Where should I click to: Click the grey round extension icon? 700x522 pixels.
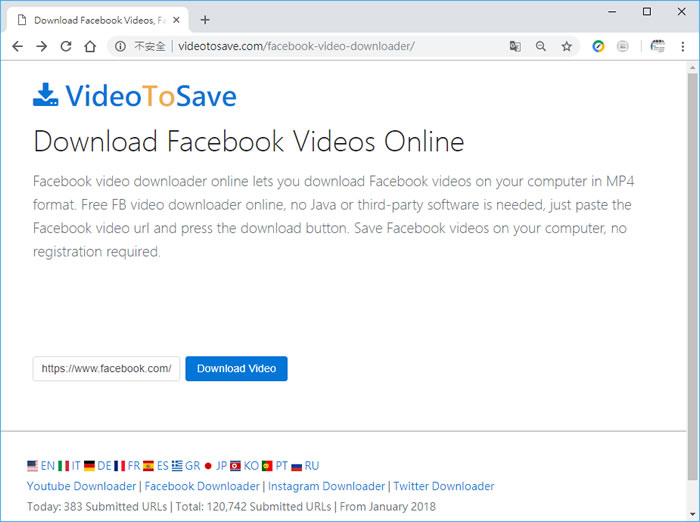(622, 46)
